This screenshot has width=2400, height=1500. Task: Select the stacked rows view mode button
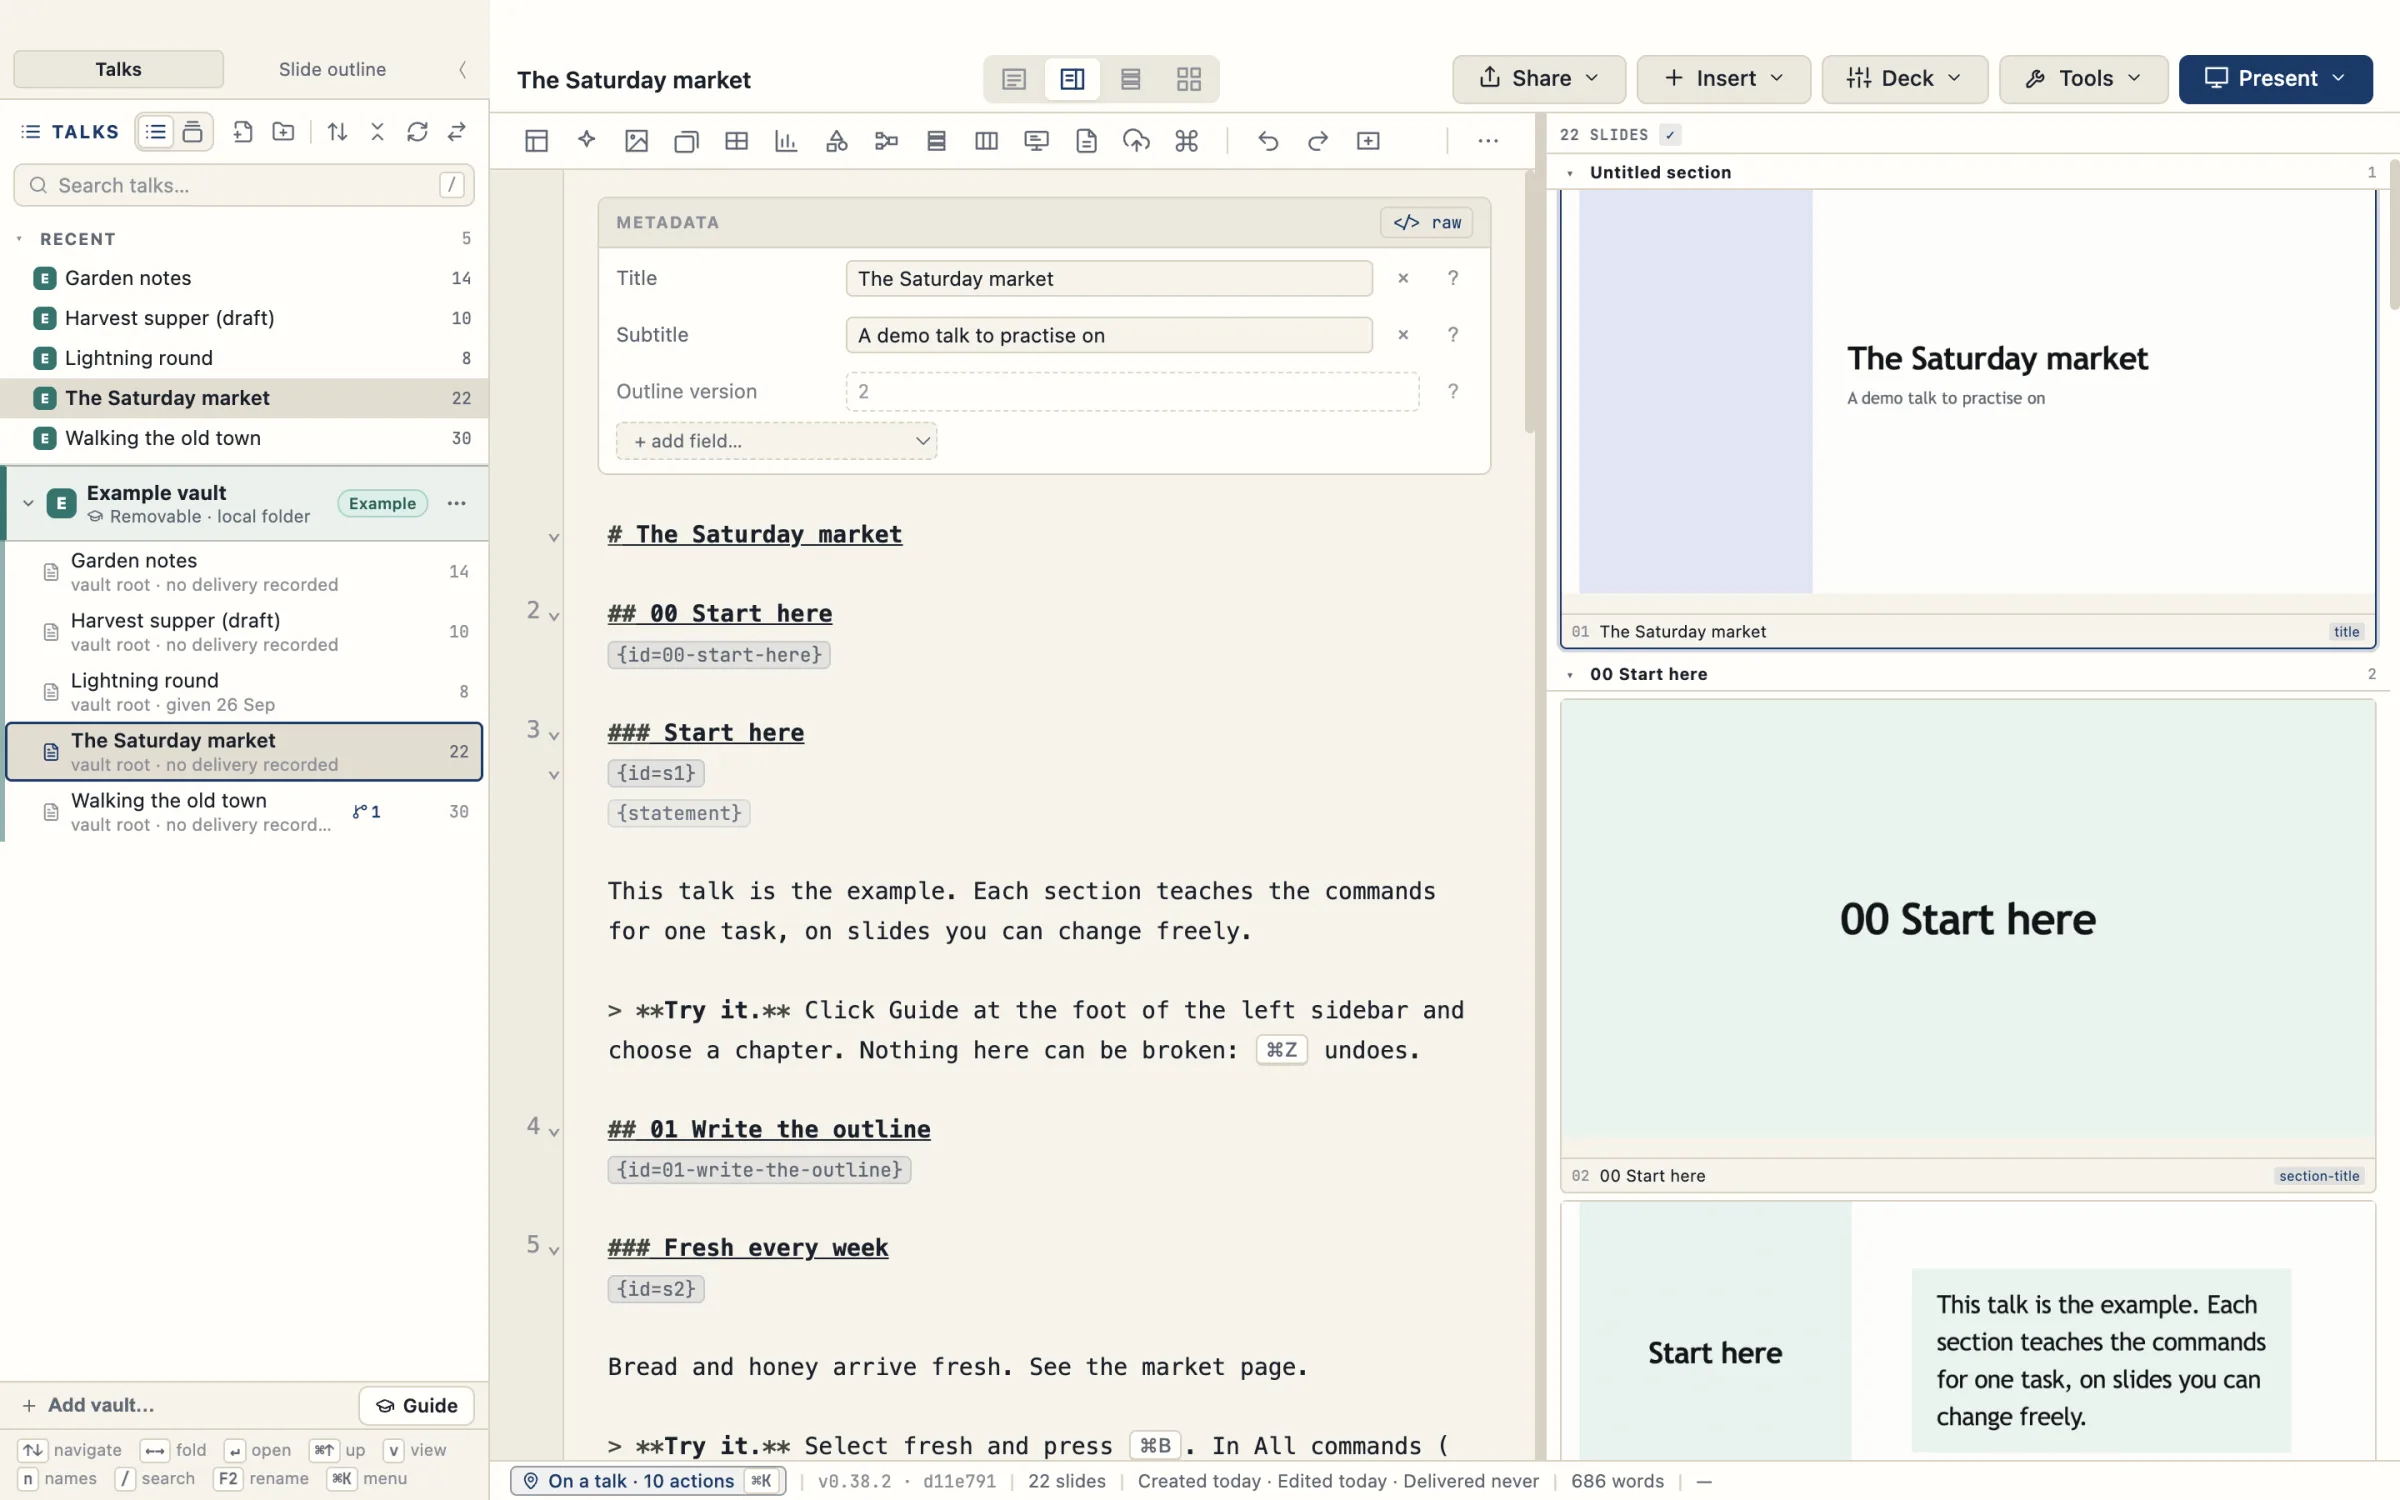(1130, 79)
